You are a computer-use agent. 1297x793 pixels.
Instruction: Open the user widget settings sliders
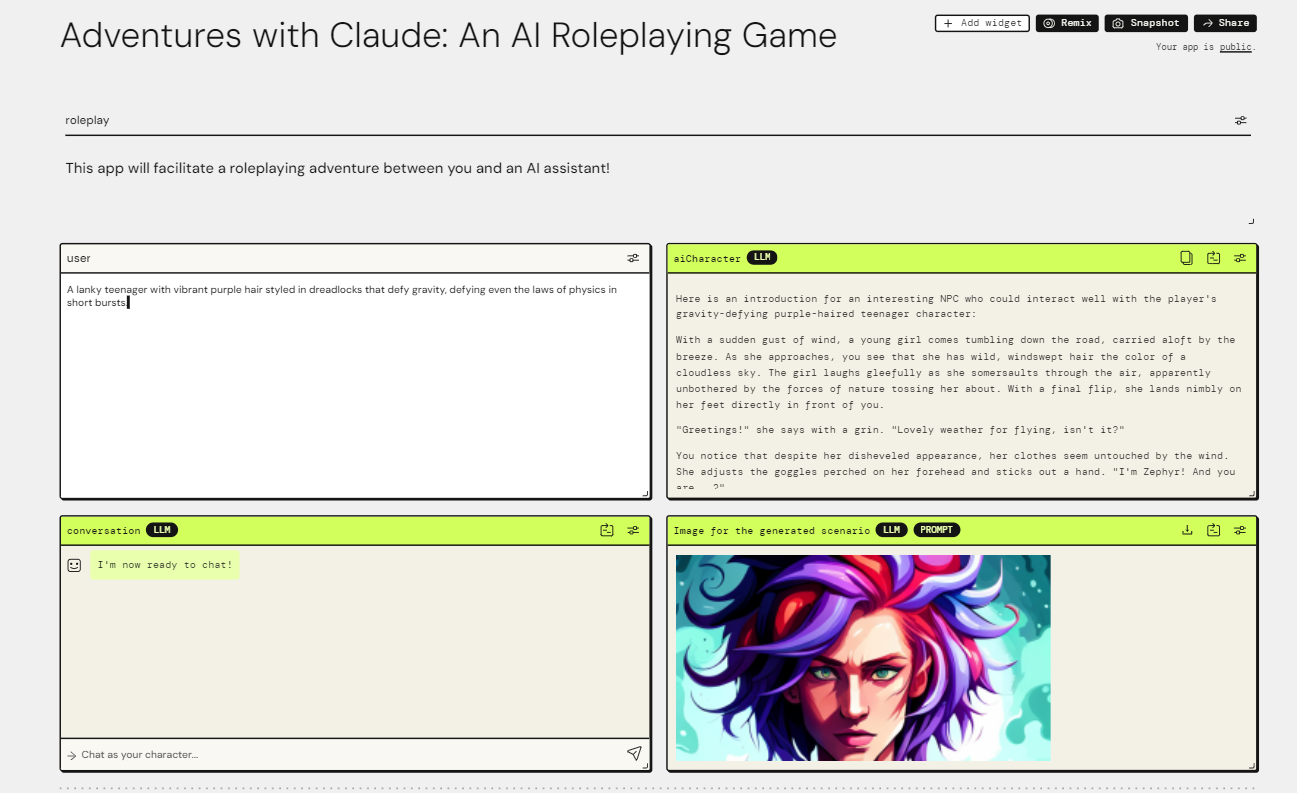633,257
